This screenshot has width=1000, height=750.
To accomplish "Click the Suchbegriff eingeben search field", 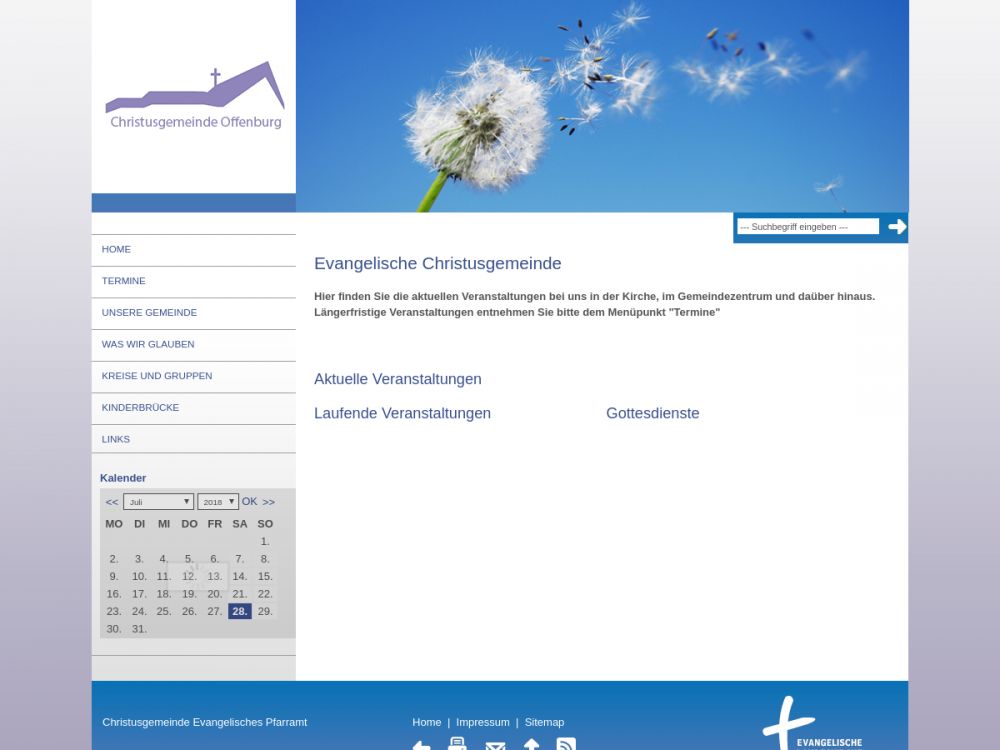I will 807,227.
